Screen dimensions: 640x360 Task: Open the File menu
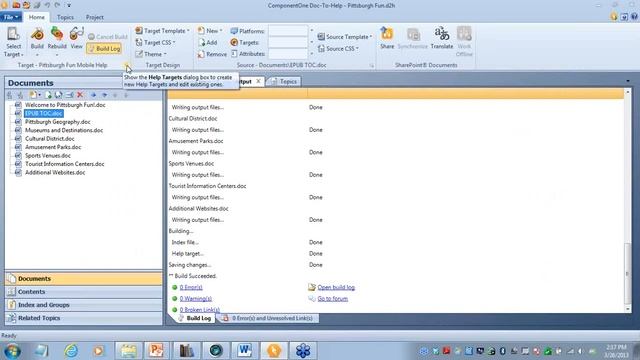(11, 17)
